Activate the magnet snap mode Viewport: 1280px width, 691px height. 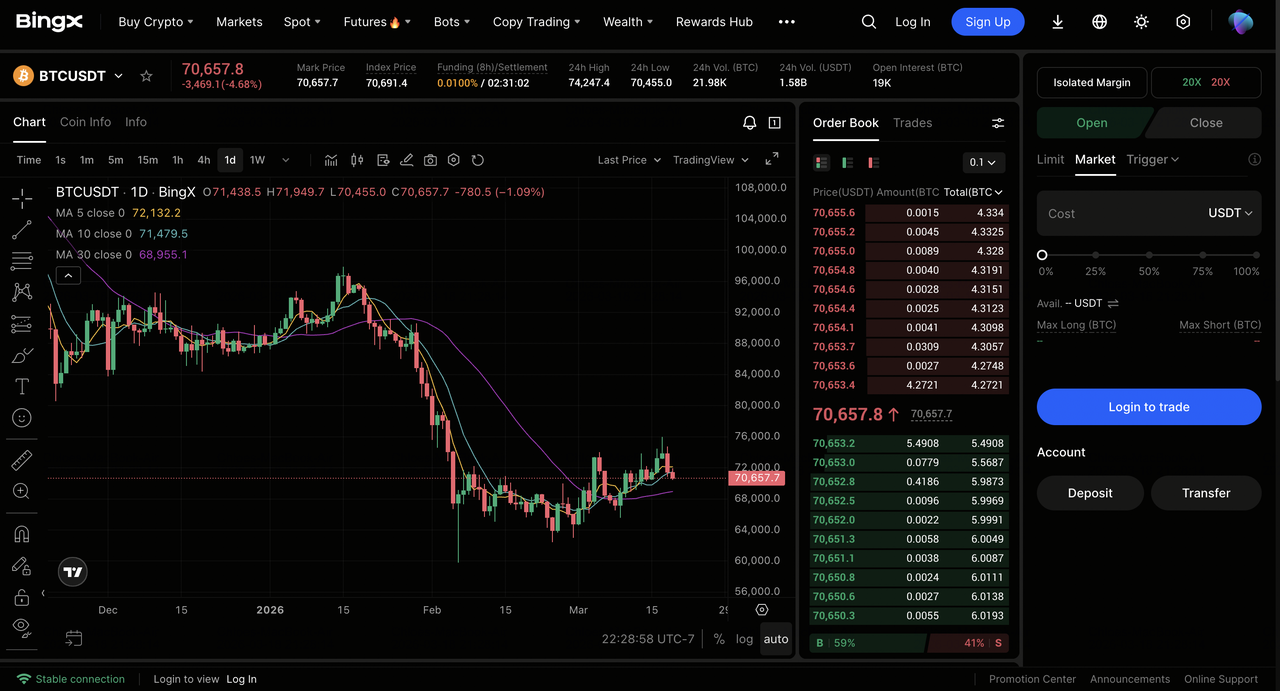coord(21,534)
